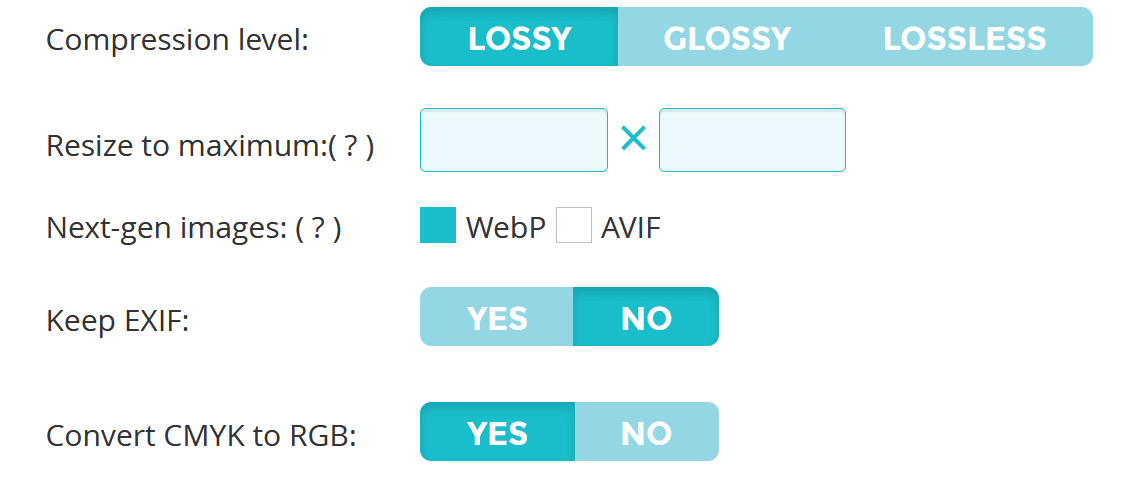This screenshot has width=1142, height=499.
Task: Click the Next-gen images label
Action: [167, 229]
